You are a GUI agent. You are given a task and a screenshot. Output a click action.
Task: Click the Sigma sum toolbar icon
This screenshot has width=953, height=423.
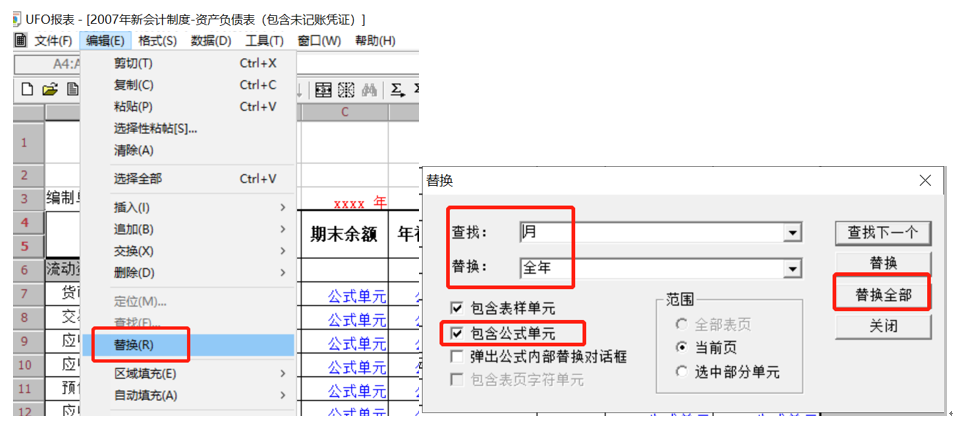(397, 89)
